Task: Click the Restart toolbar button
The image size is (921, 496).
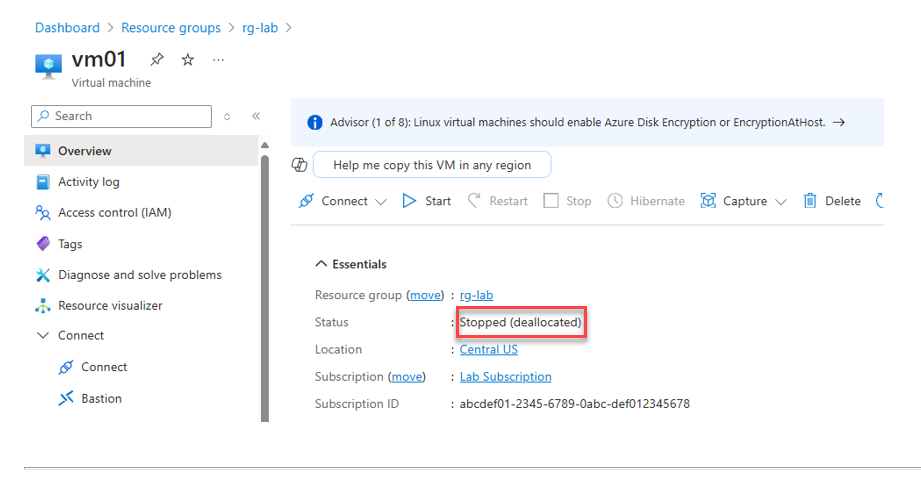Action: [498, 201]
